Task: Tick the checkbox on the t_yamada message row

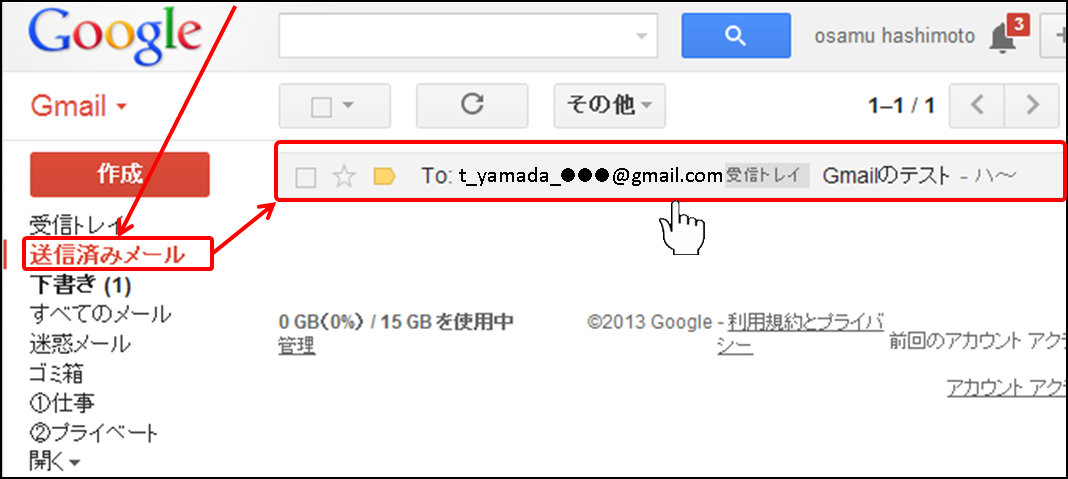Action: point(306,178)
